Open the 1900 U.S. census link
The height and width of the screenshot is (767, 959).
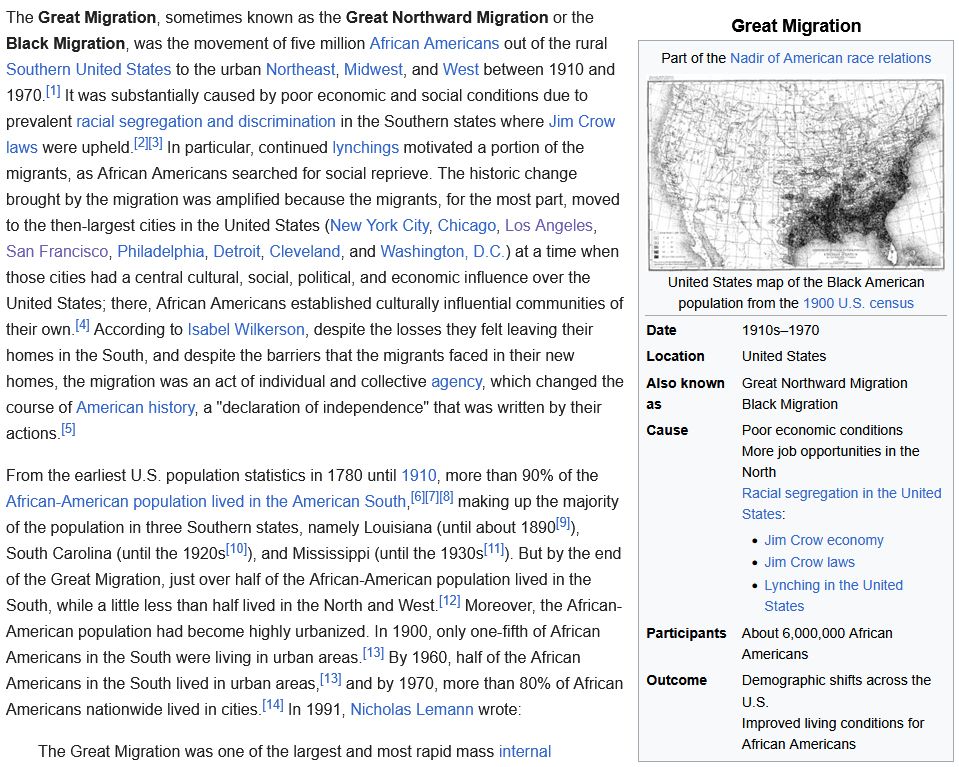[x=856, y=303]
